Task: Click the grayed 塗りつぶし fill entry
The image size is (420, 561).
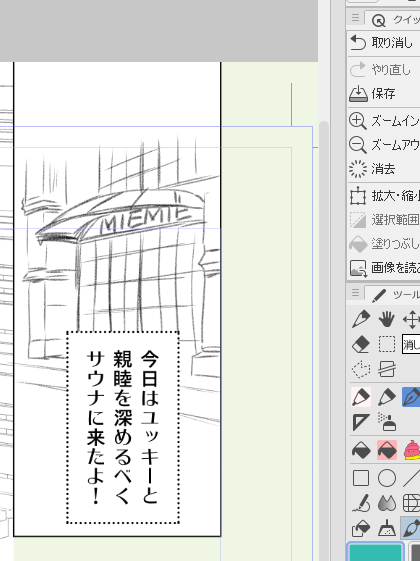Action: 384,244
